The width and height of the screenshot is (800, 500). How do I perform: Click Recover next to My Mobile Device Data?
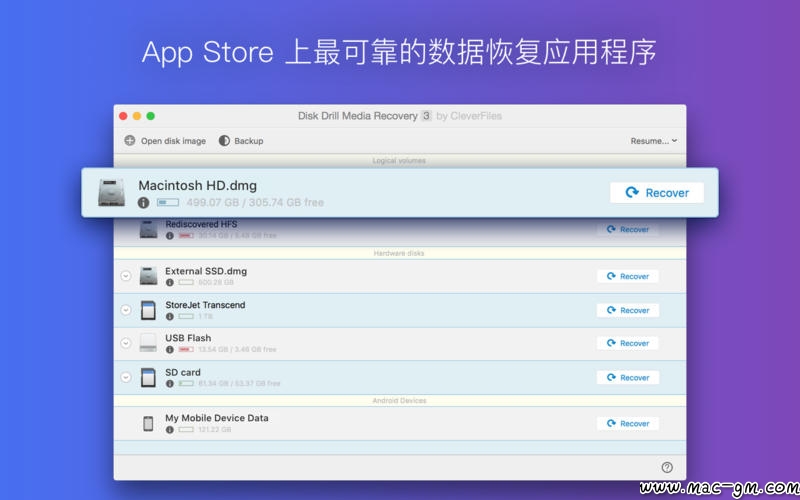[x=627, y=424]
